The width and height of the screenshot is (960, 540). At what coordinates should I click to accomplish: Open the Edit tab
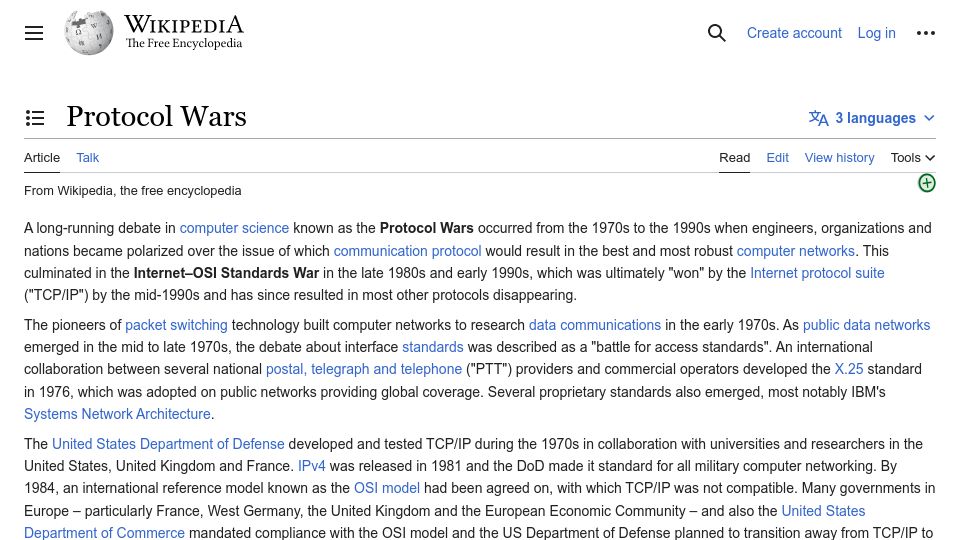(x=778, y=157)
